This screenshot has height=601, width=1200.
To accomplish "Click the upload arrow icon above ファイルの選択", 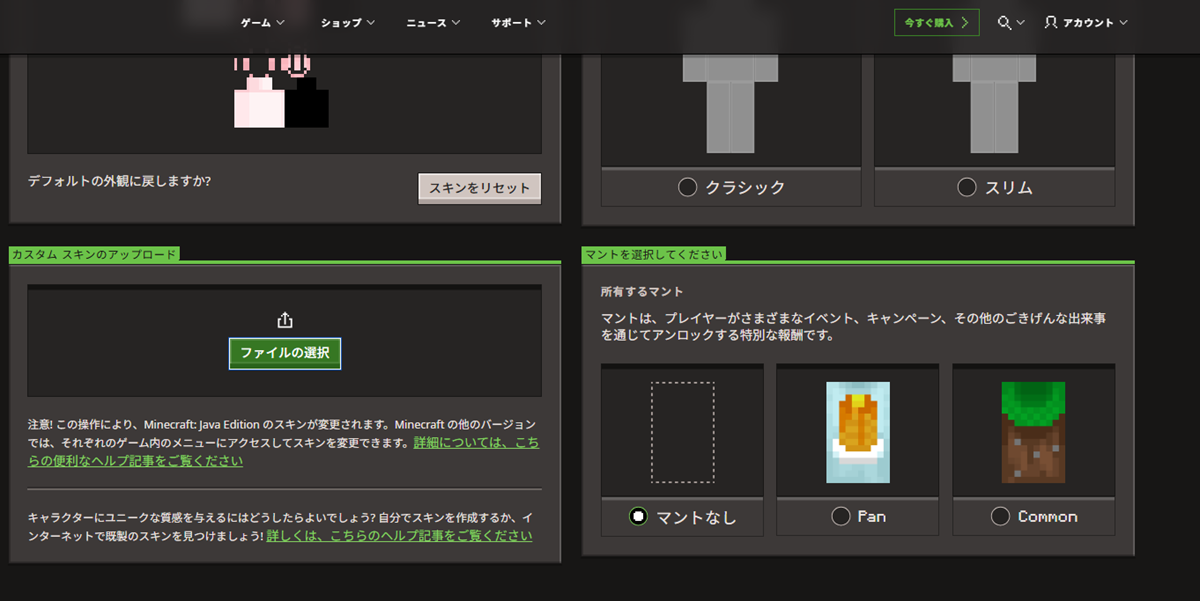I will pos(285,320).
